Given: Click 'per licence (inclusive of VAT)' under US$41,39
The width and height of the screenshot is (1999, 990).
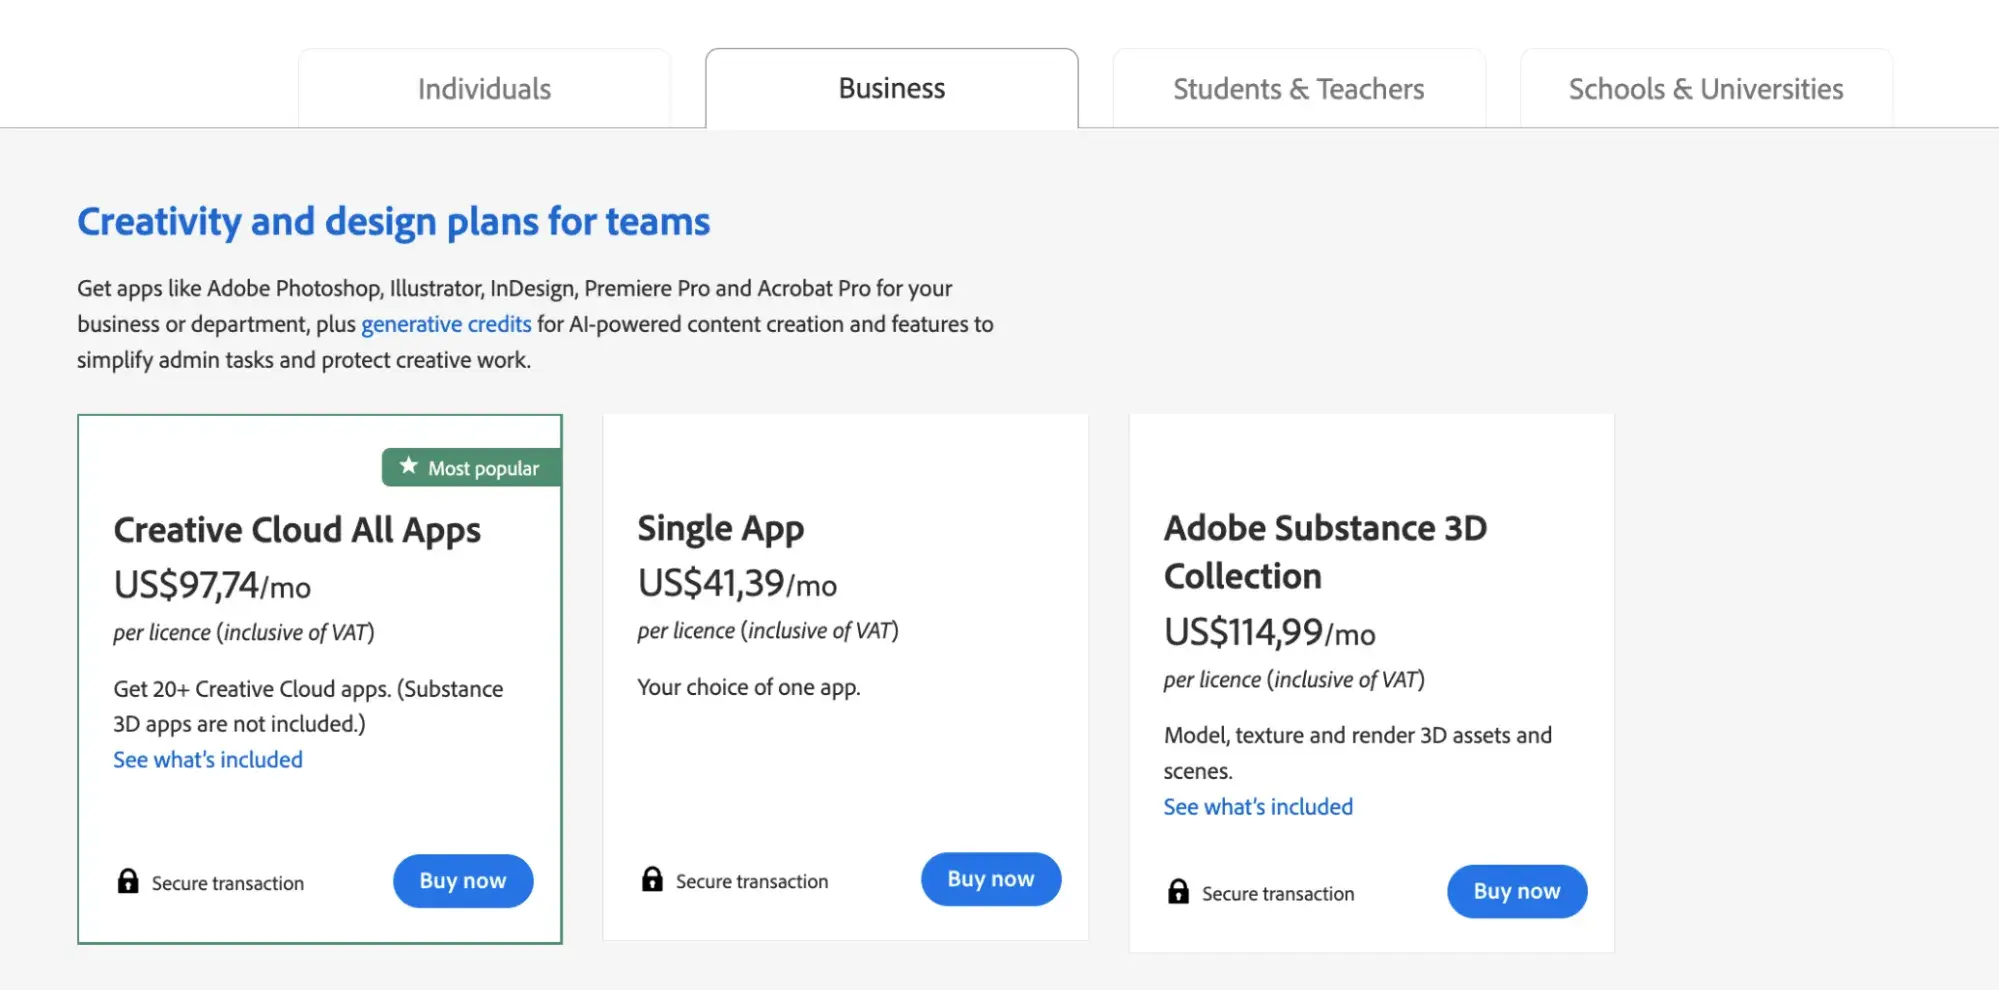Looking at the screenshot, I should [768, 631].
